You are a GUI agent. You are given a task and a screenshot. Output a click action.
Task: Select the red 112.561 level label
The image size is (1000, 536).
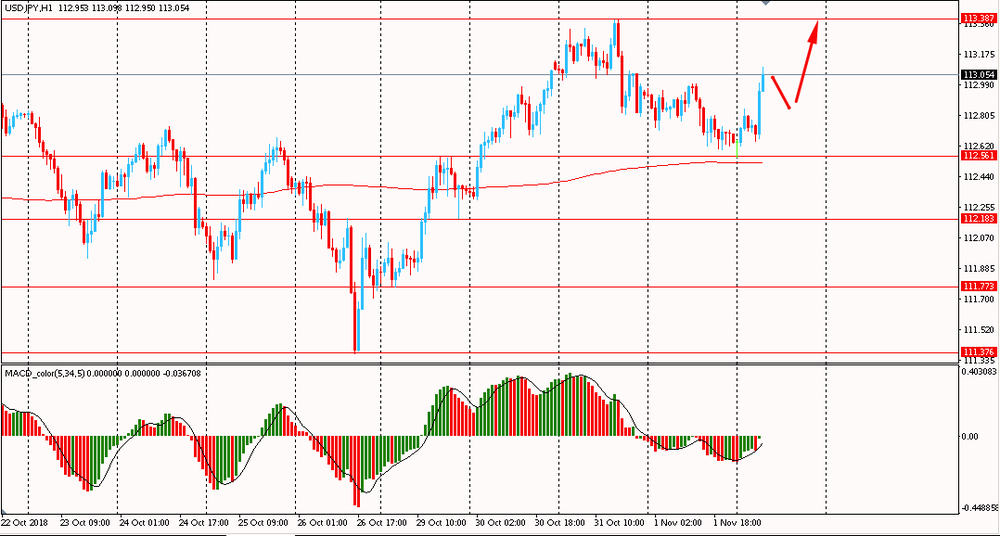[979, 156]
